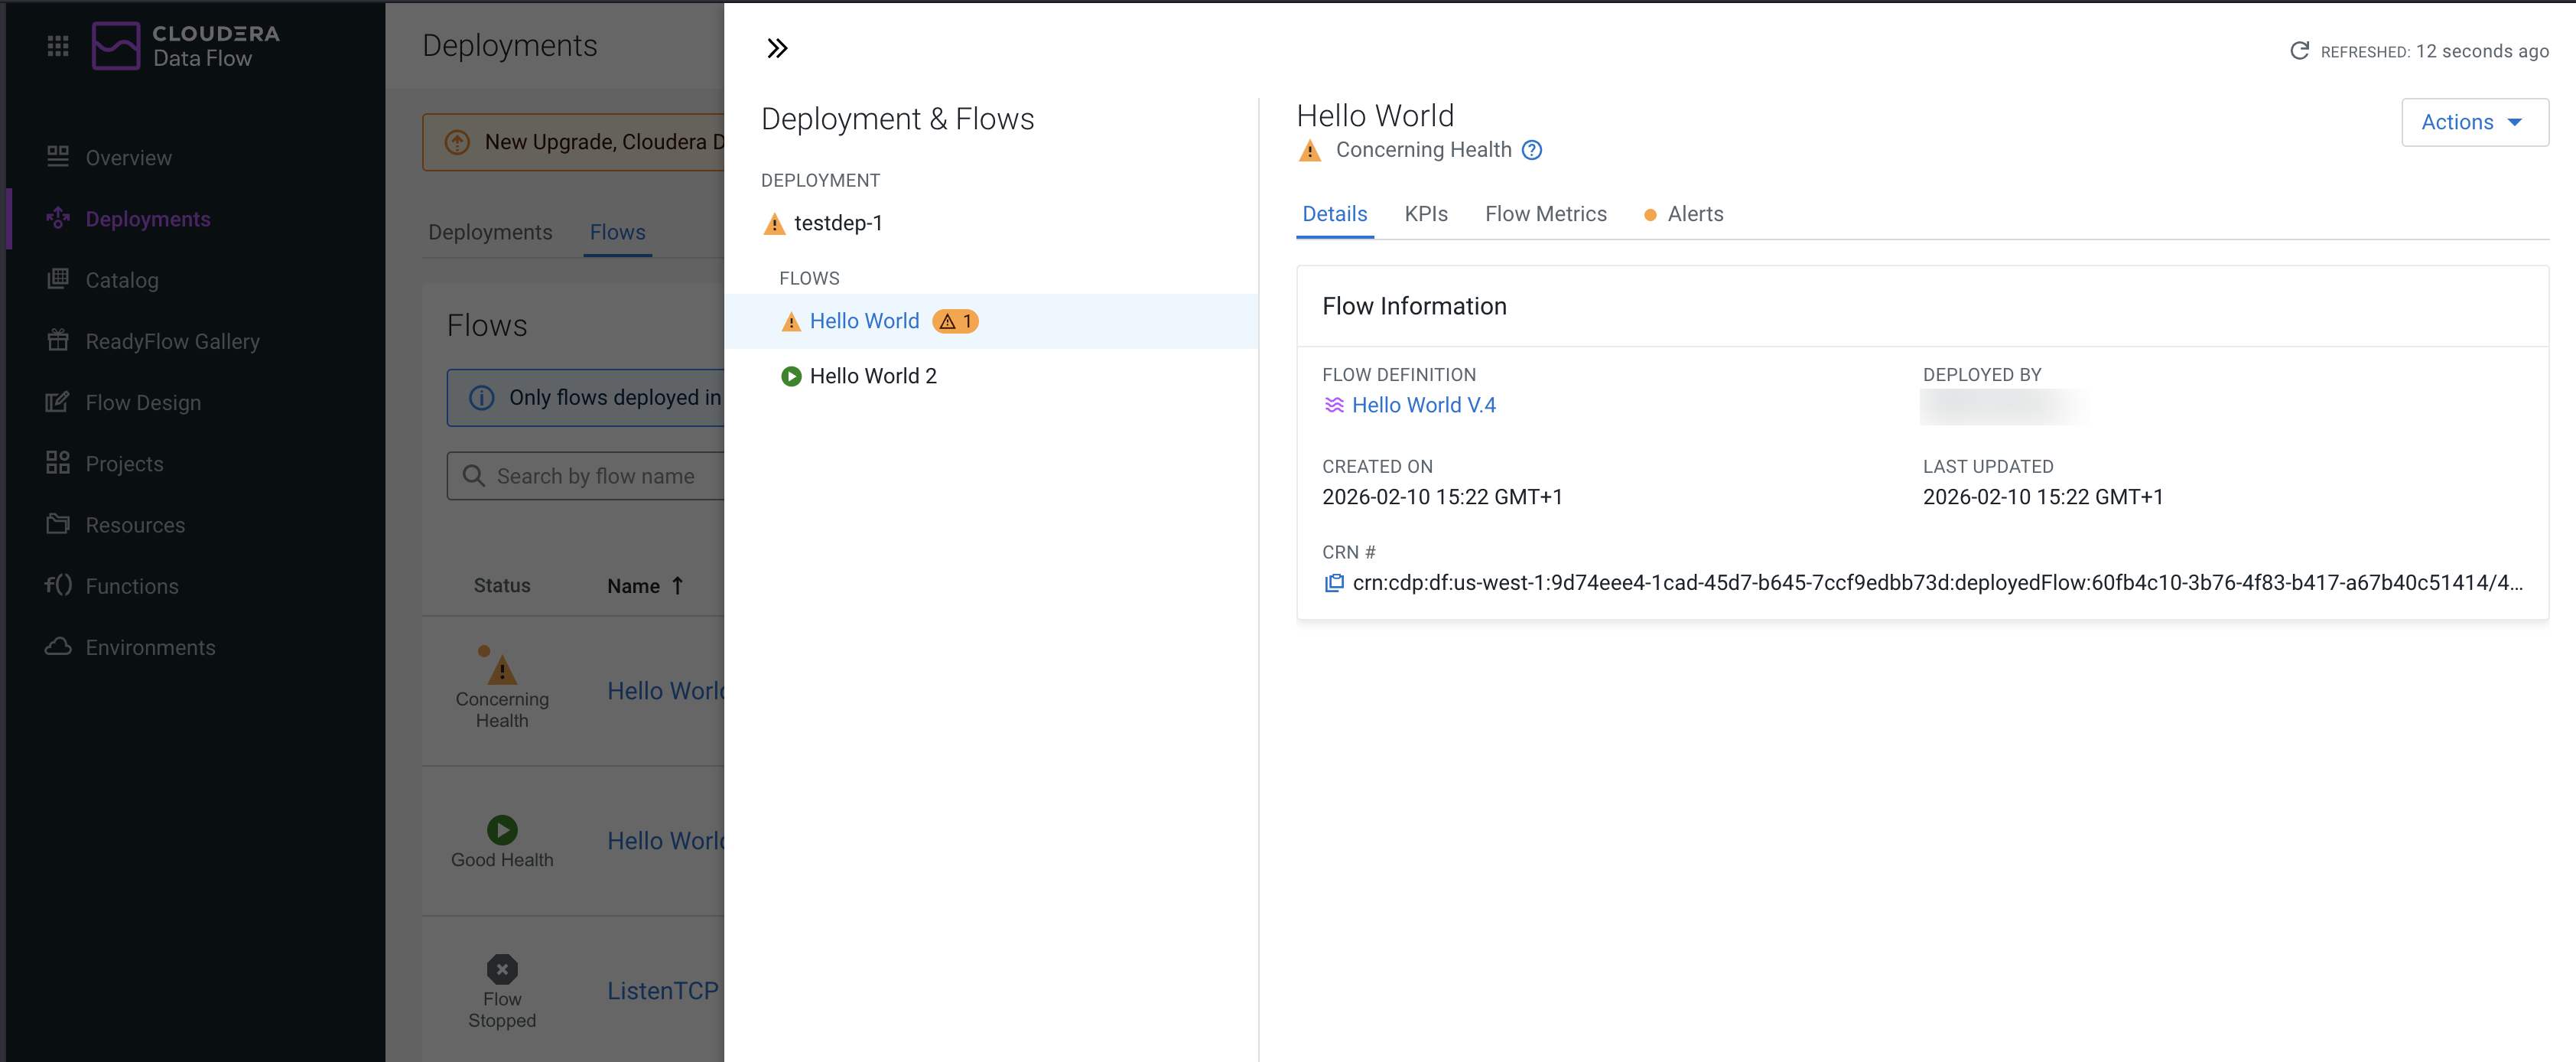Select the testdep-1 deployment
Image resolution: width=2576 pixels, height=1062 pixels.
(x=838, y=223)
